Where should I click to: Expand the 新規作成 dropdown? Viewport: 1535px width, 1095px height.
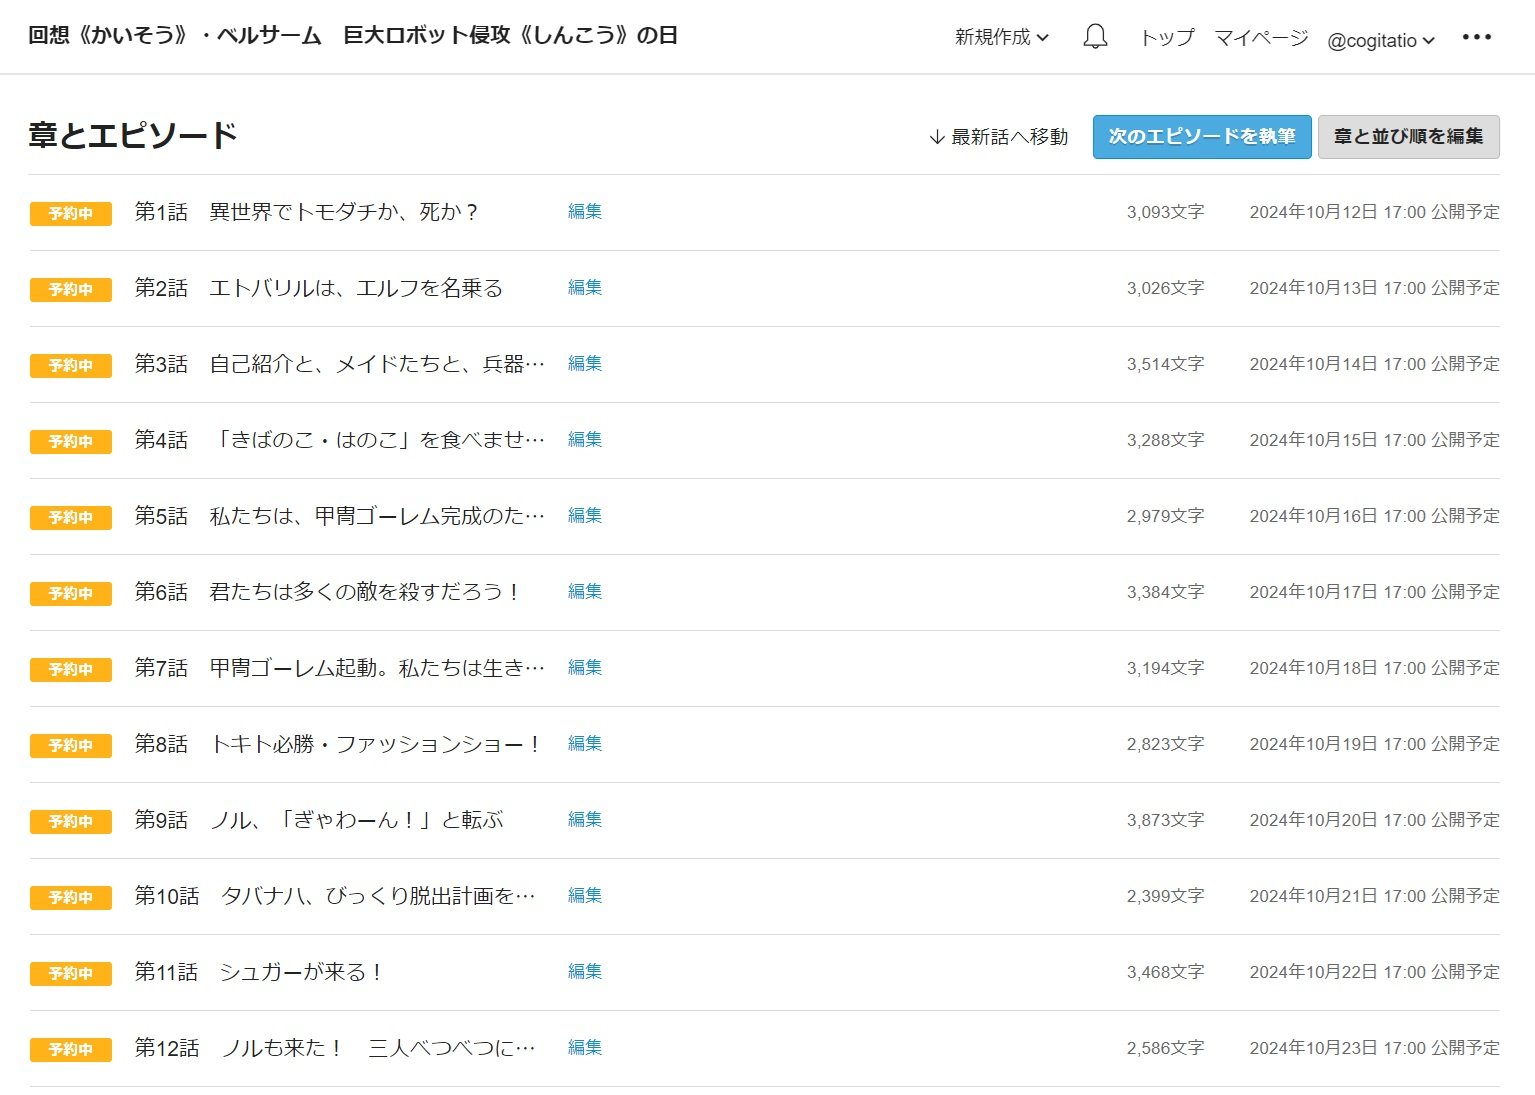click(1001, 37)
